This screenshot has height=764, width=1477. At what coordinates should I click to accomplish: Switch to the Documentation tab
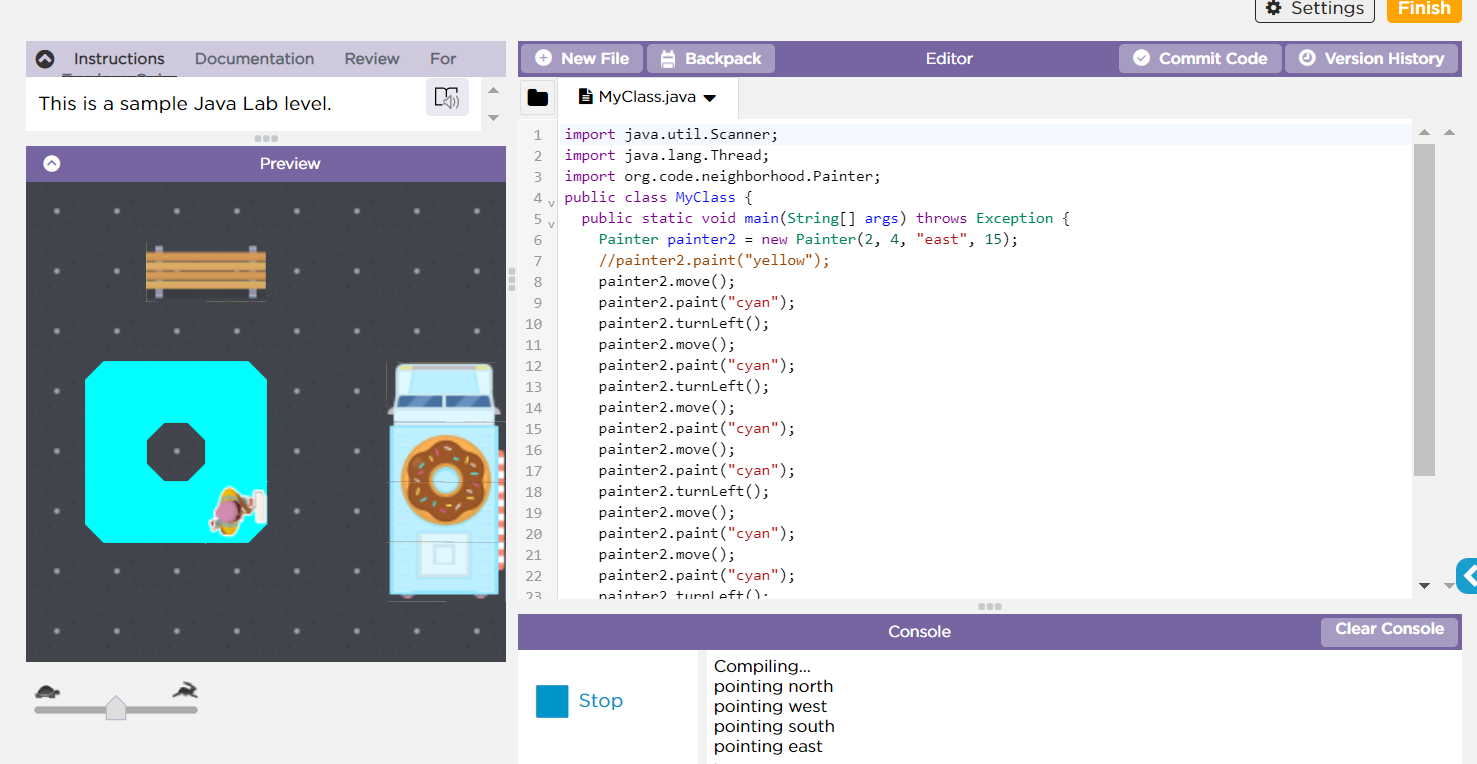coord(254,59)
